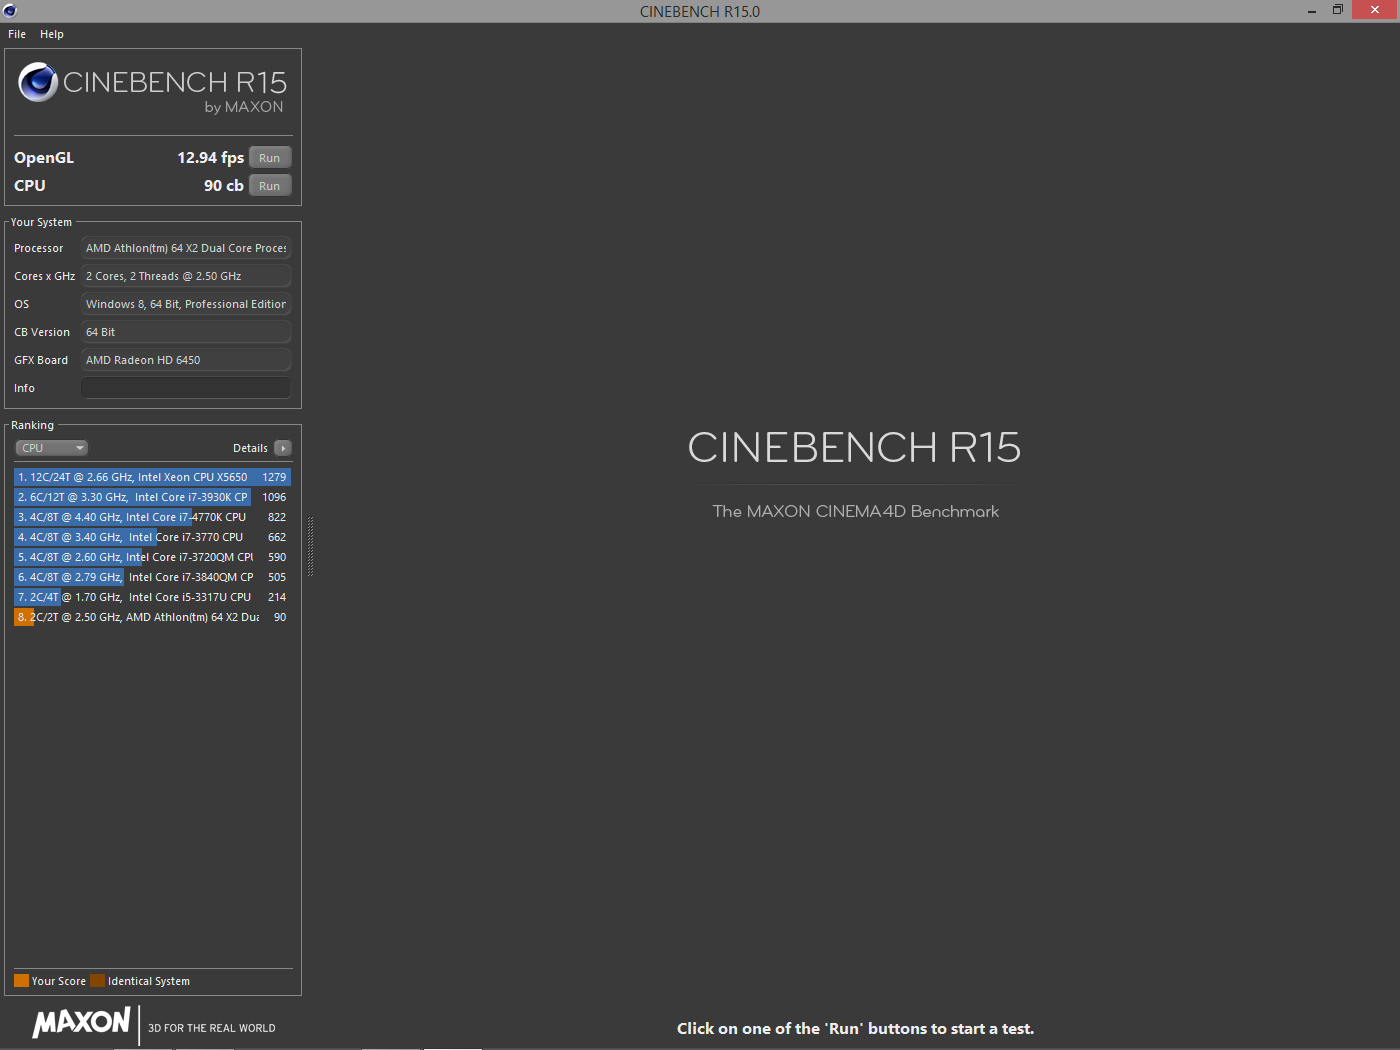This screenshot has width=1400, height=1050.
Task: Select ranking row AMD Athlon 64 X2
Action: click(152, 617)
